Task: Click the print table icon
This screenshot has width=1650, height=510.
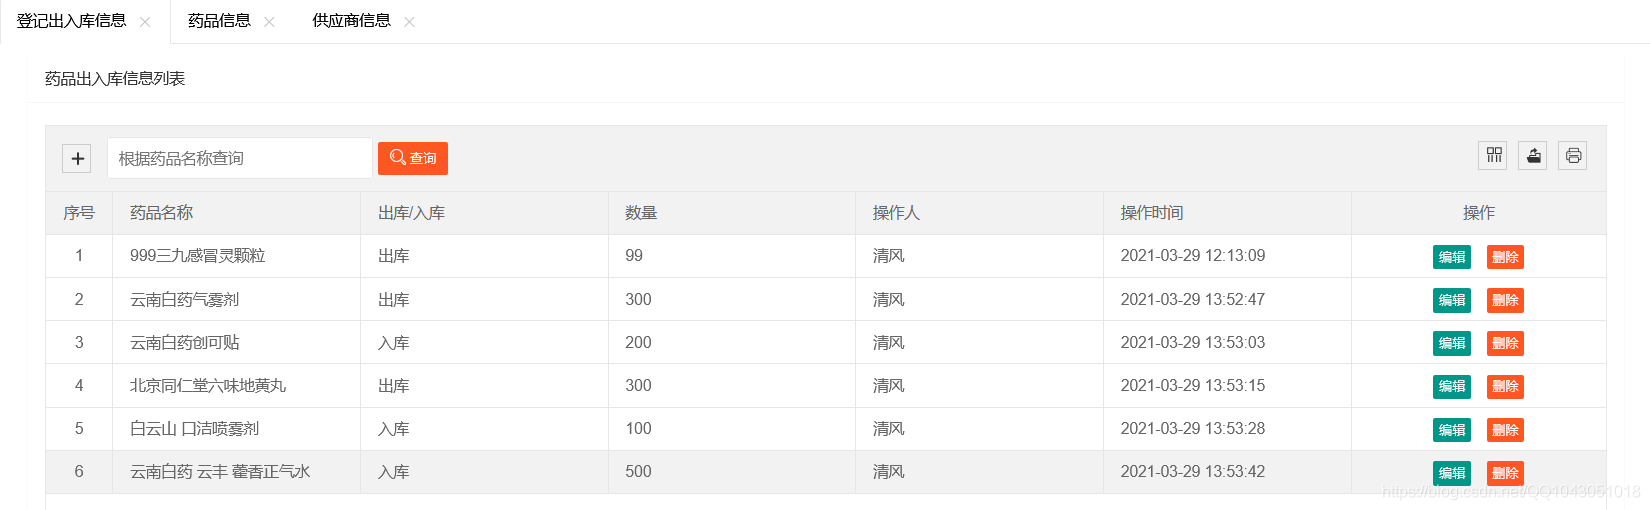Action: pos(1573,155)
